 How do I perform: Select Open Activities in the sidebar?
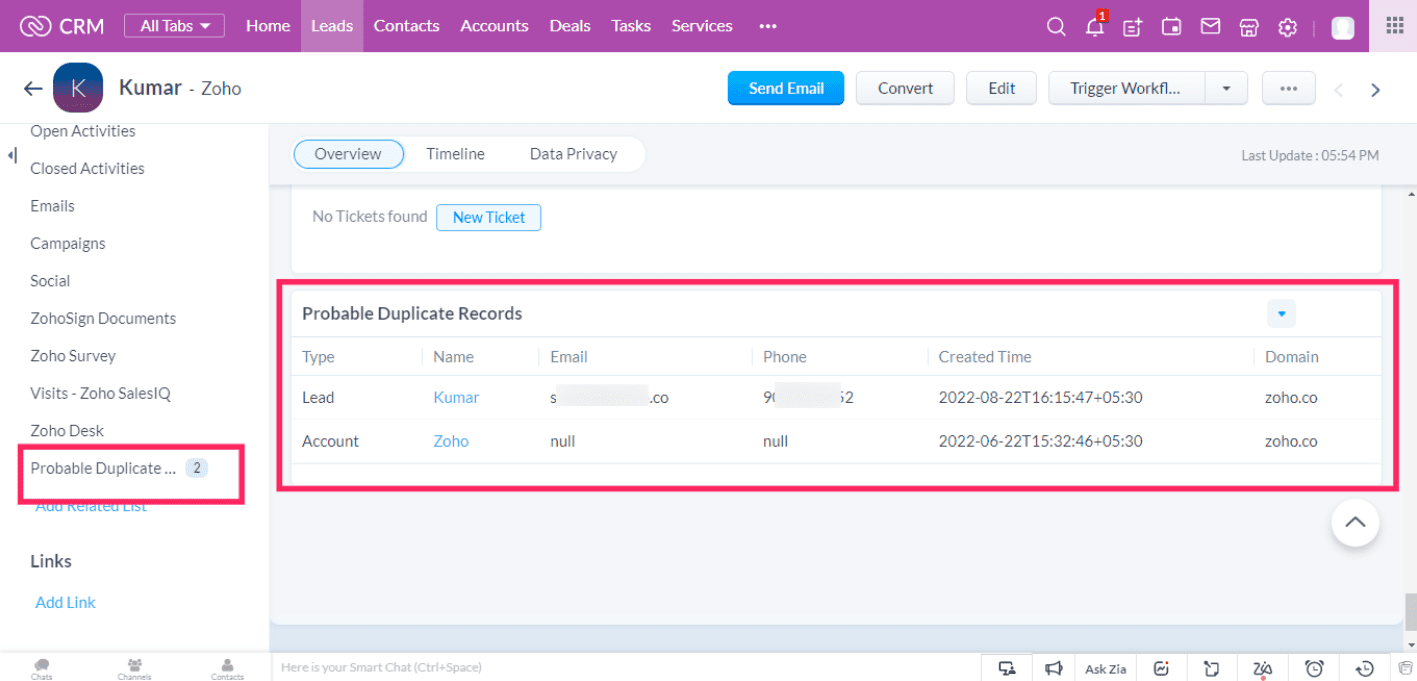coord(83,131)
